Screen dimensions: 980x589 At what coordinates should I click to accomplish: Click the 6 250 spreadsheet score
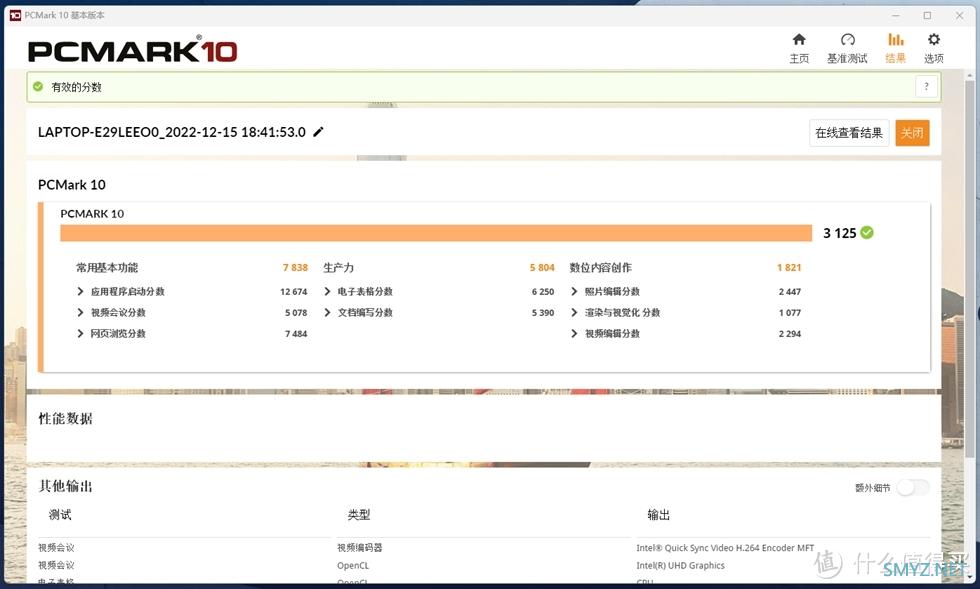tap(542, 291)
